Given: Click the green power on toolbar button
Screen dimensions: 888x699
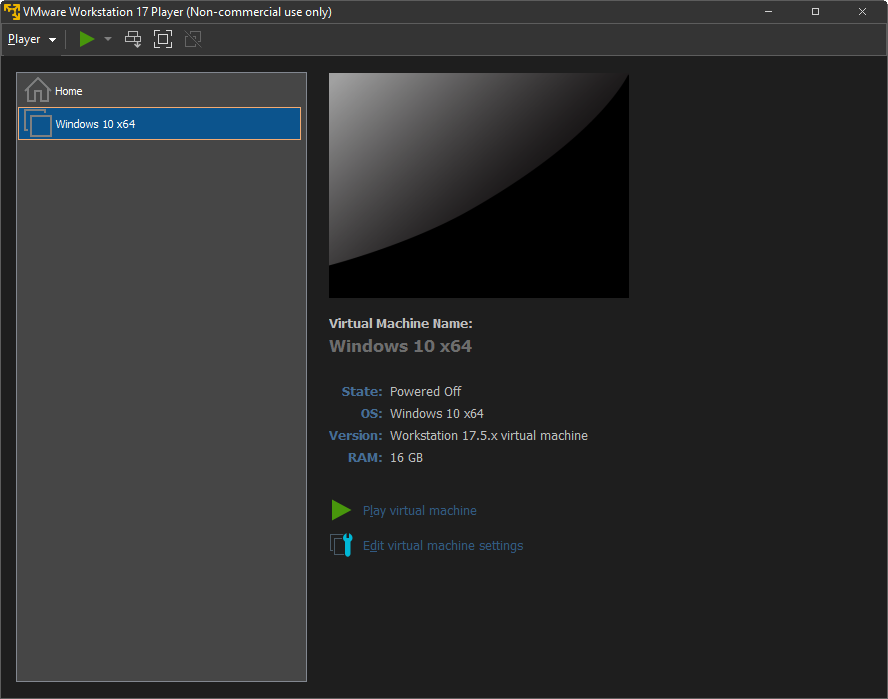Looking at the screenshot, I should pyautogui.click(x=87, y=39).
